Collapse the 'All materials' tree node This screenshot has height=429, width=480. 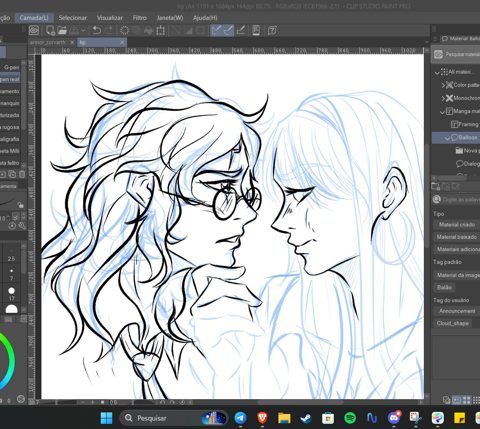[437, 72]
